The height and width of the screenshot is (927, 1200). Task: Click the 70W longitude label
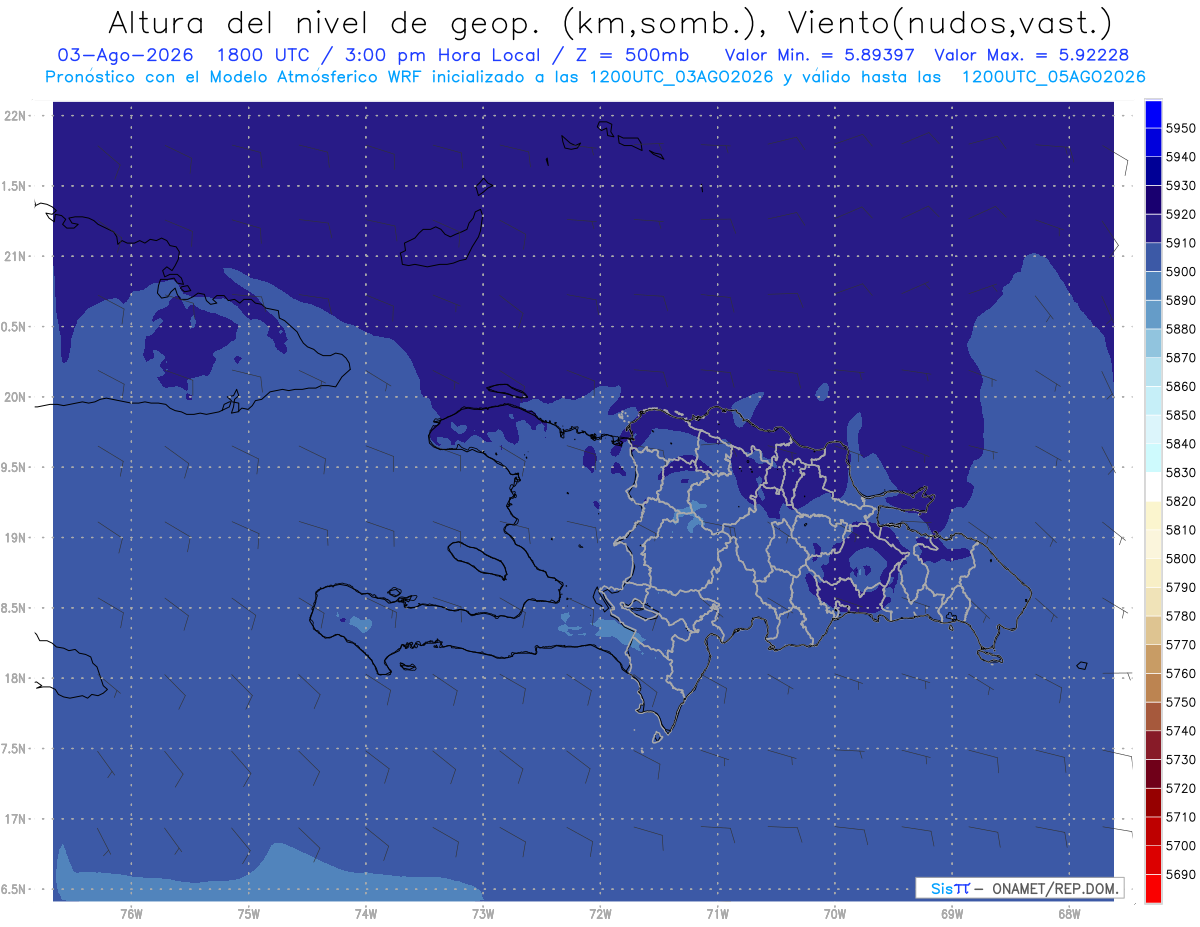[x=835, y=914]
